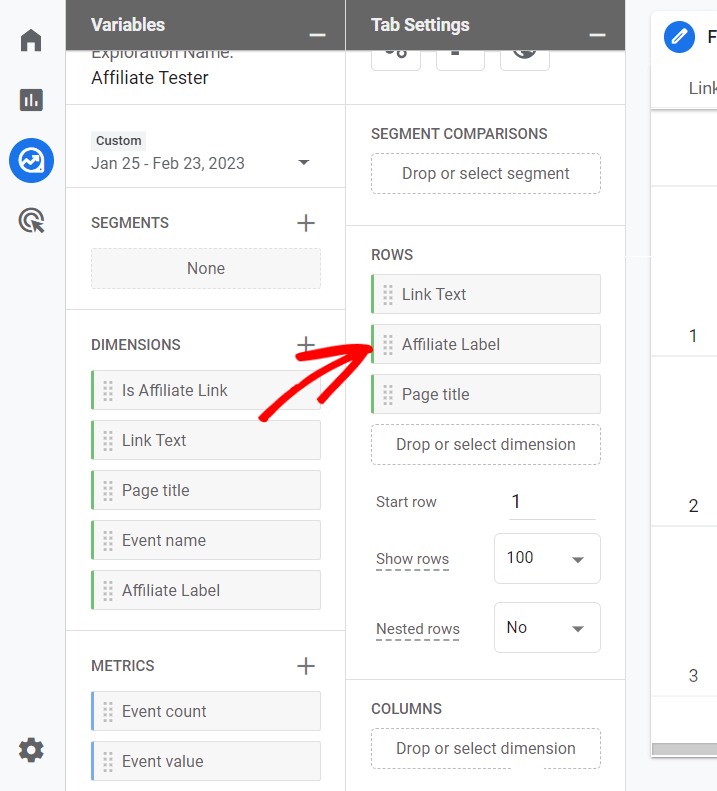Click the blue pencil edit icon
Viewport: 717px width, 791px height.
(x=679, y=37)
